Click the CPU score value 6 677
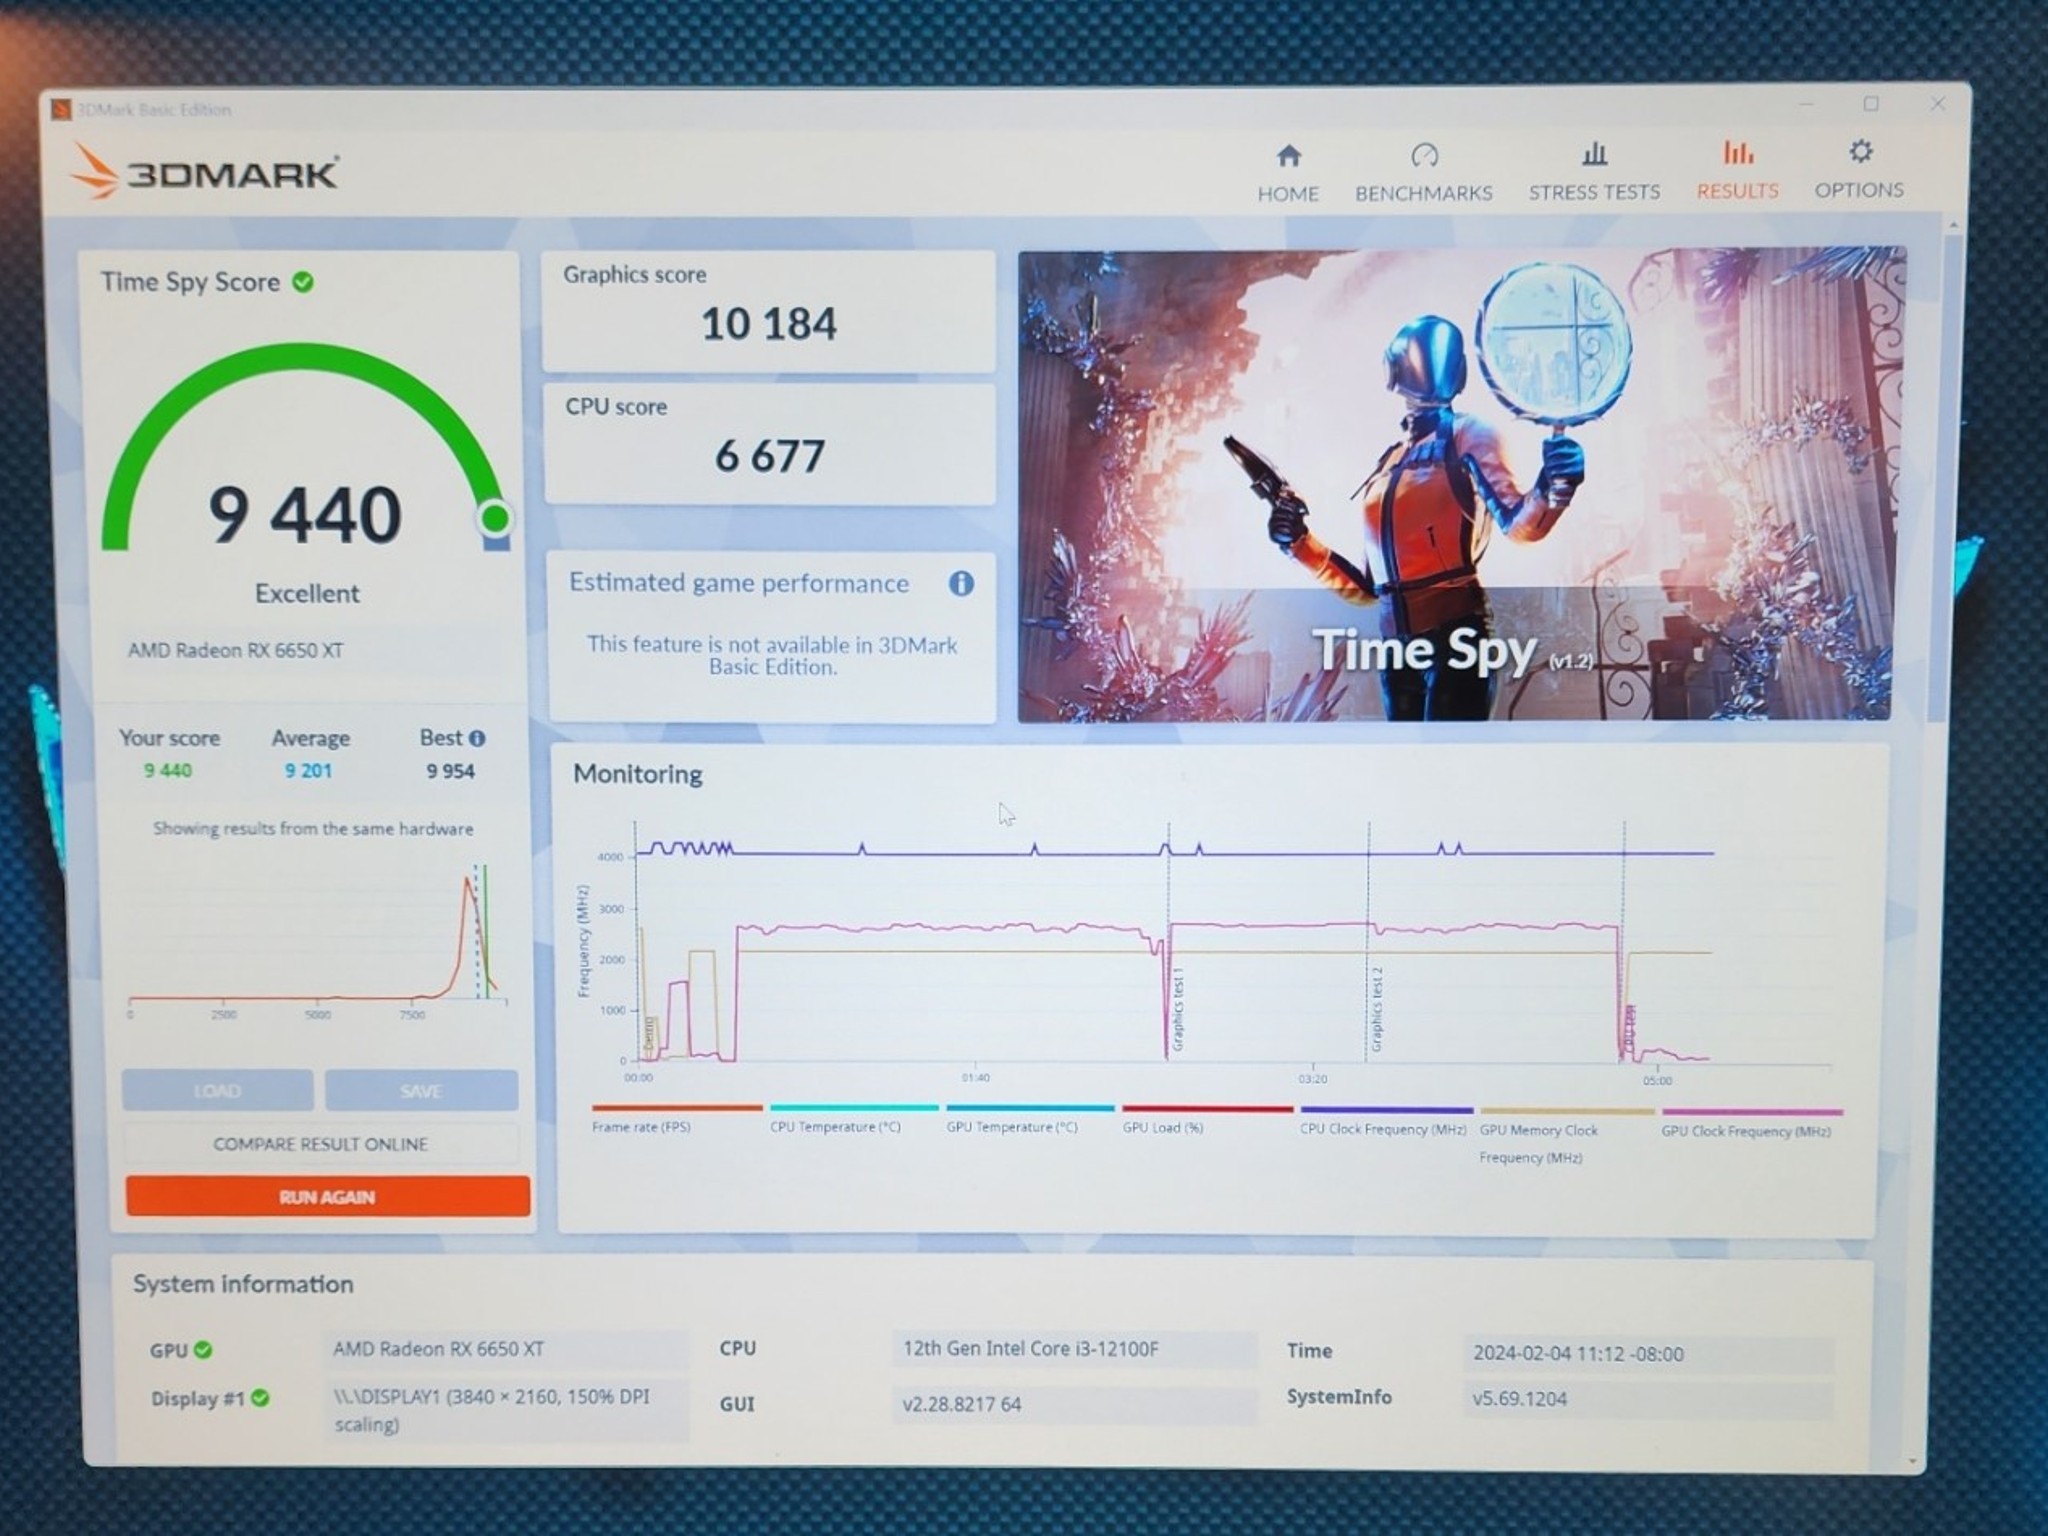The width and height of the screenshot is (2048, 1536). coord(769,456)
